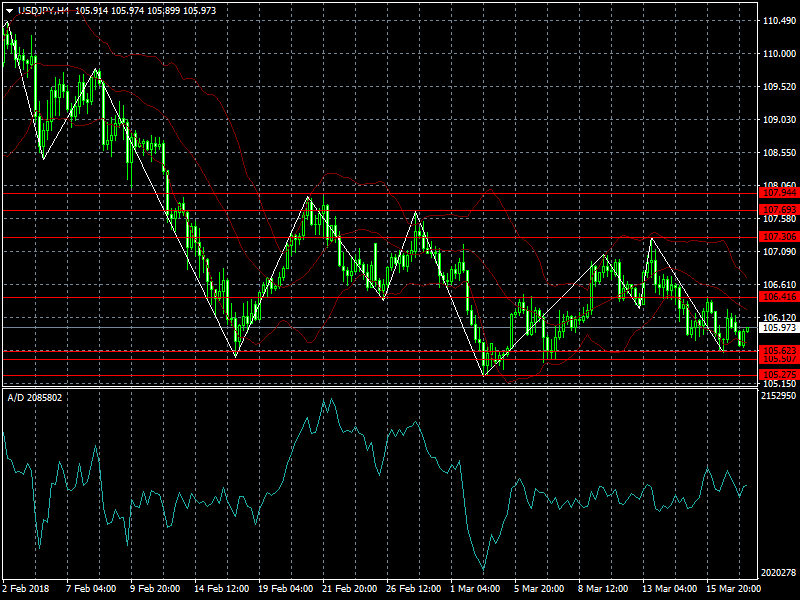Screen dimensions: 800x600
Task: Click the 108.550 price axis value
Action: (779, 153)
